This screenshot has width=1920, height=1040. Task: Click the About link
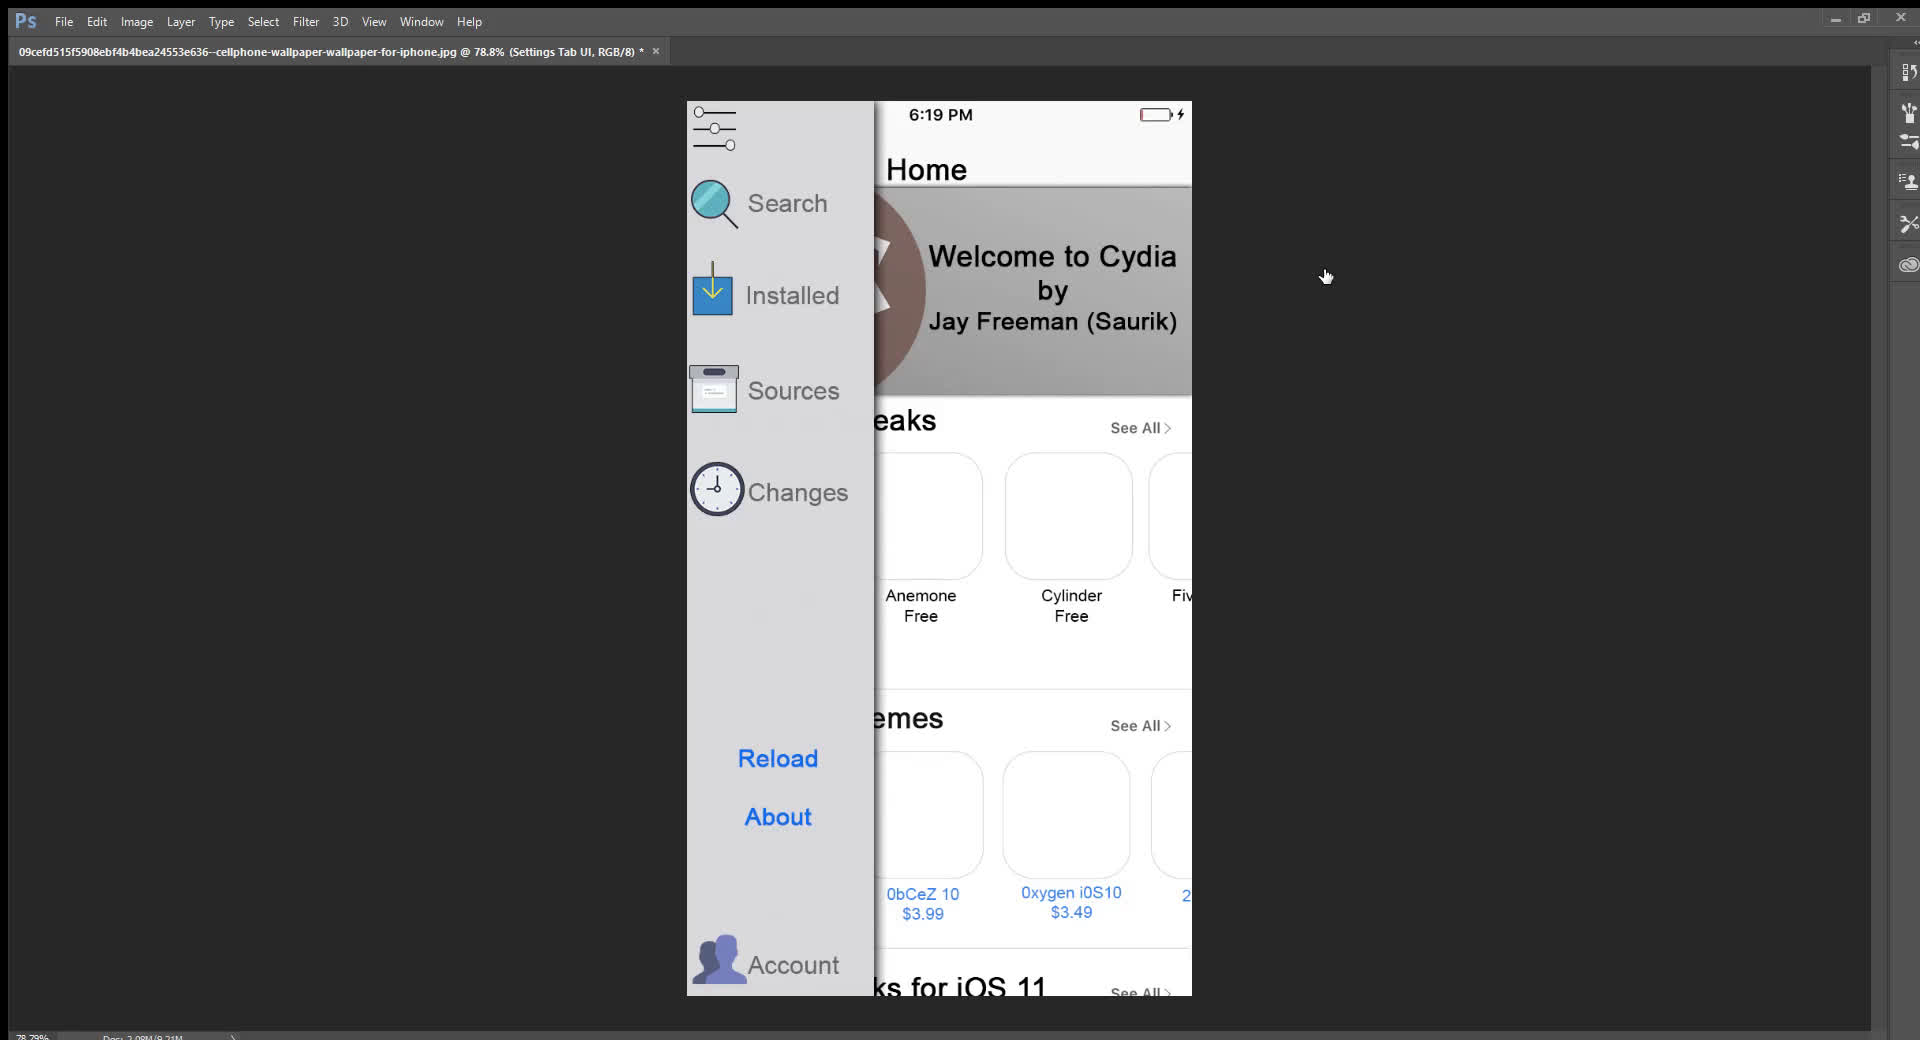coord(777,816)
